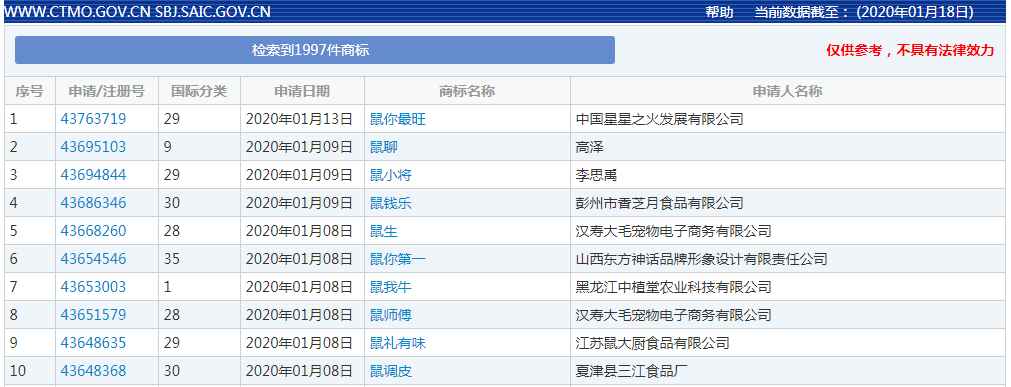
Task: Click the 申请日期 column header
Action: pyautogui.click(x=302, y=91)
